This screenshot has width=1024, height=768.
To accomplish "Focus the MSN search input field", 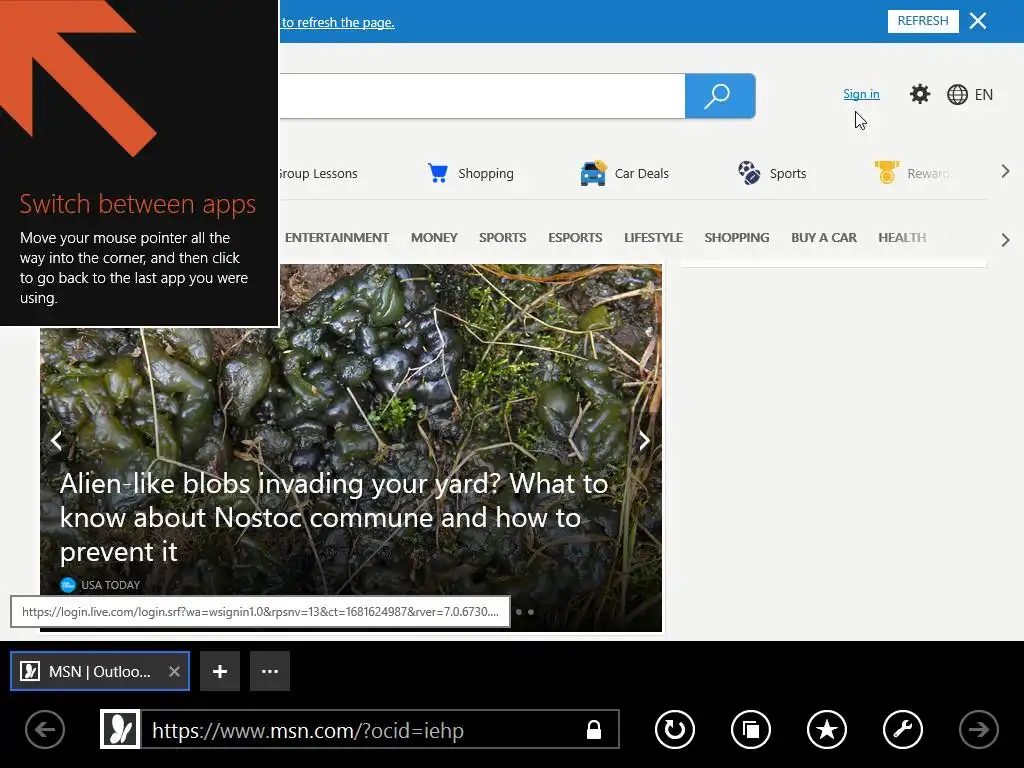I will [x=482, y=96].
